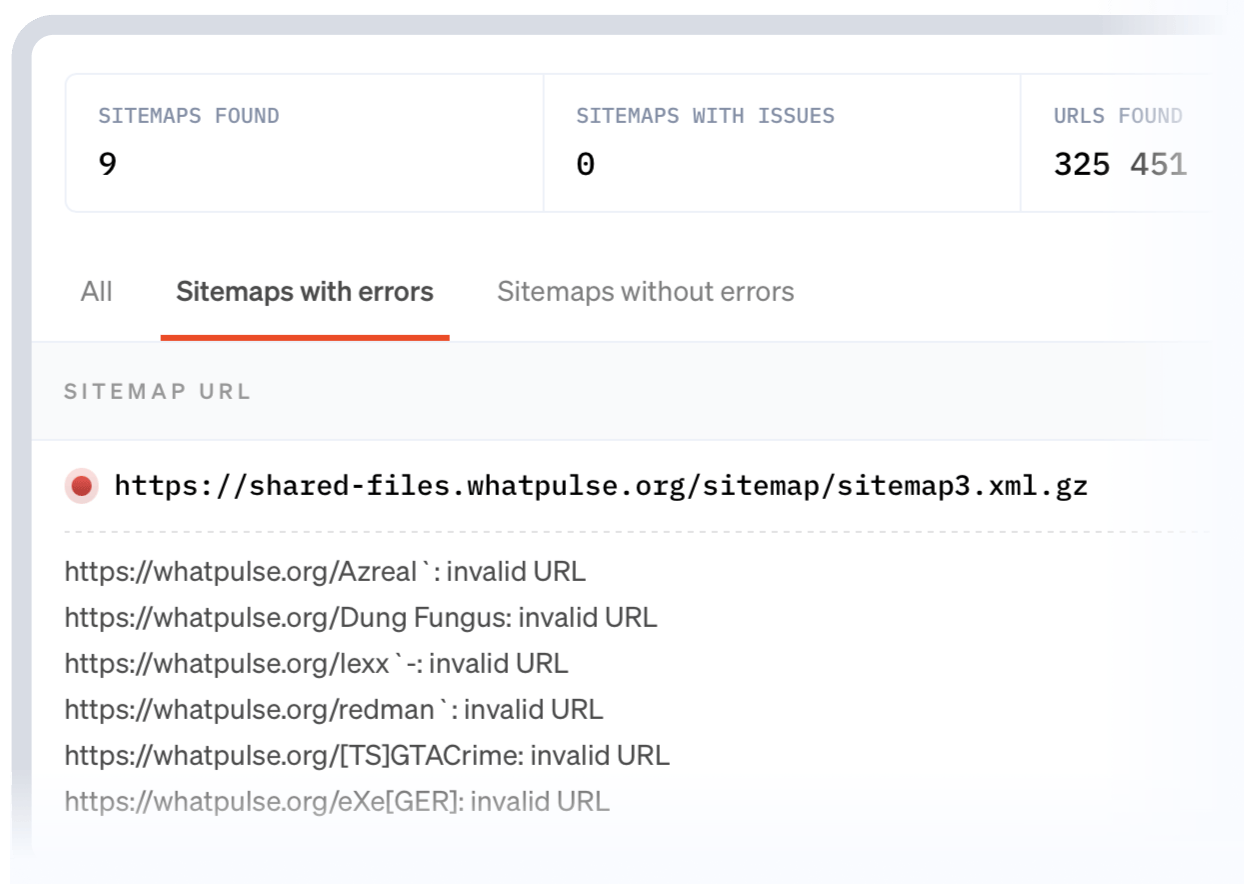Click the SITEMAPS WITH ISSUES label
Screen dimensions: 1244x884
point(705,116)
